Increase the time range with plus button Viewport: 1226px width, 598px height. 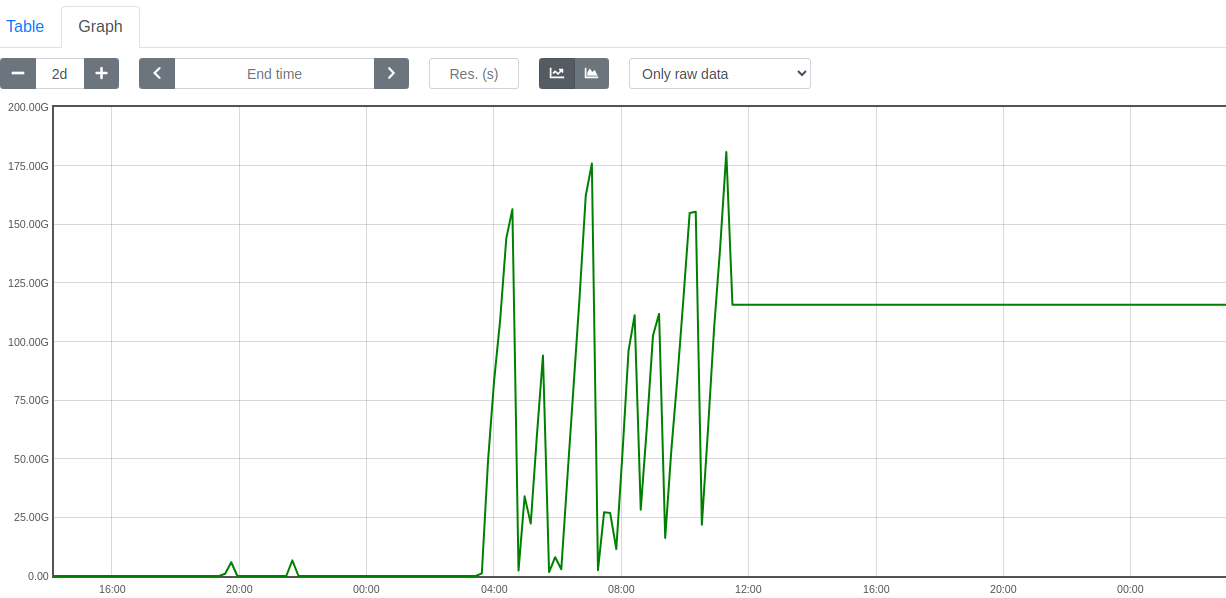(101, 73)
